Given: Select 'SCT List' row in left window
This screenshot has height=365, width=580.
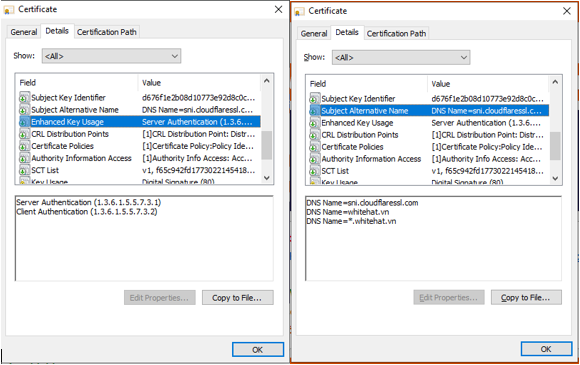Looking at the screenshot, I should coord(139,170).
